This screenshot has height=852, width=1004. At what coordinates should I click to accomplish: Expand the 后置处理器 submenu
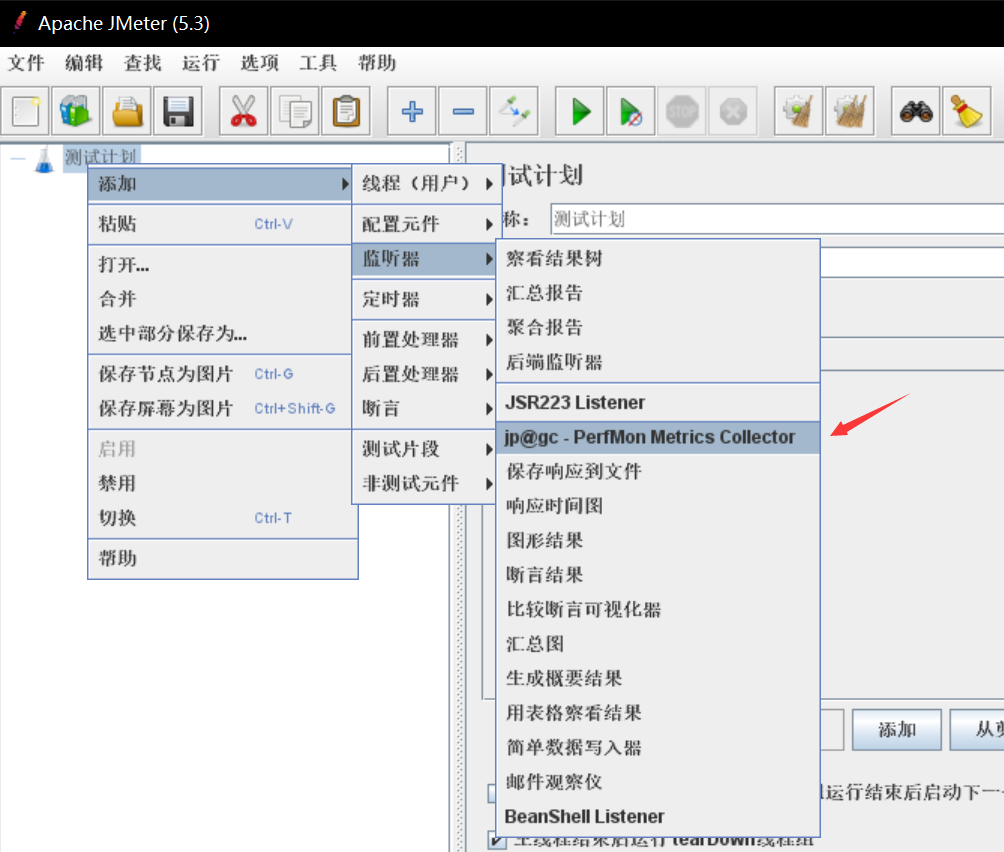426,374
